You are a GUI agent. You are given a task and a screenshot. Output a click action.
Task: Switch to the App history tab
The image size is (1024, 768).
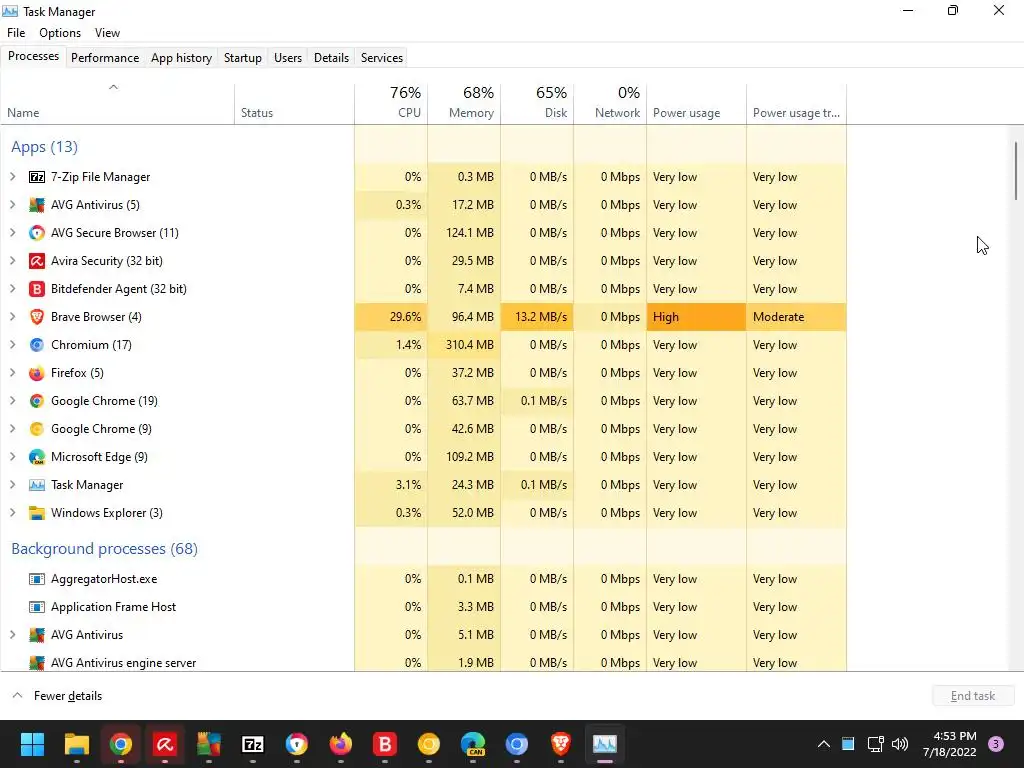(x=182, y=57)
